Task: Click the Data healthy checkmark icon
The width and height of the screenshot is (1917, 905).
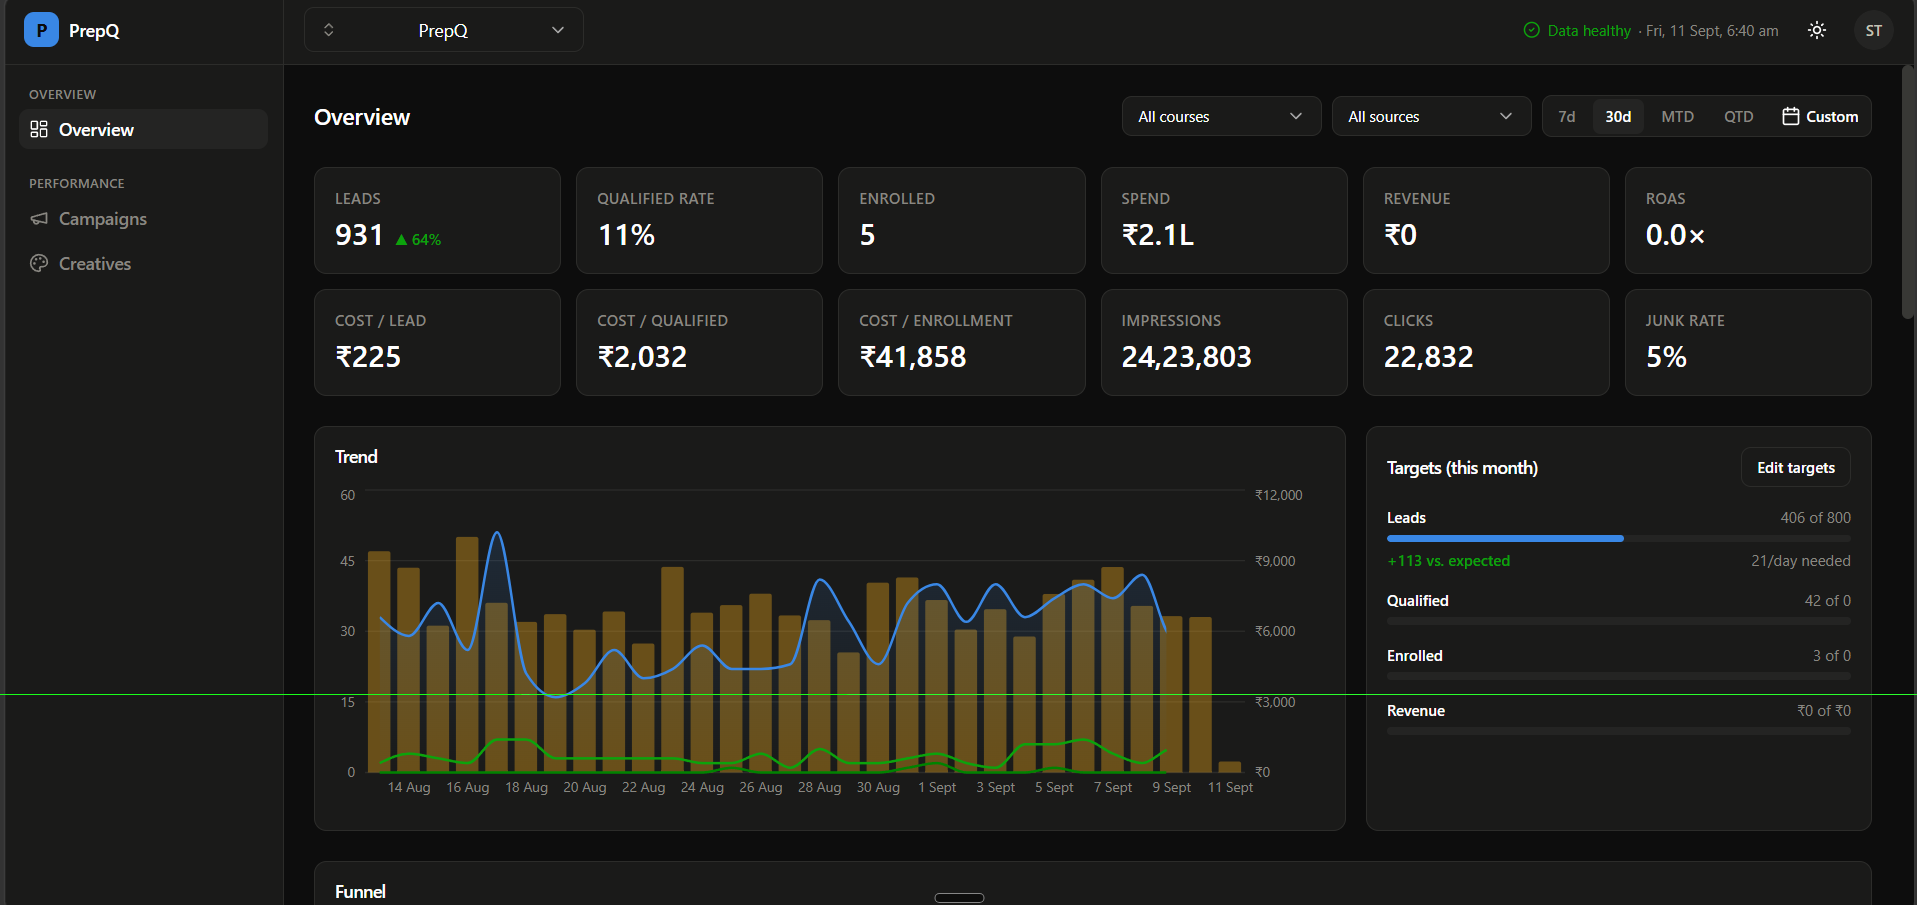Action: (1531, 30)
